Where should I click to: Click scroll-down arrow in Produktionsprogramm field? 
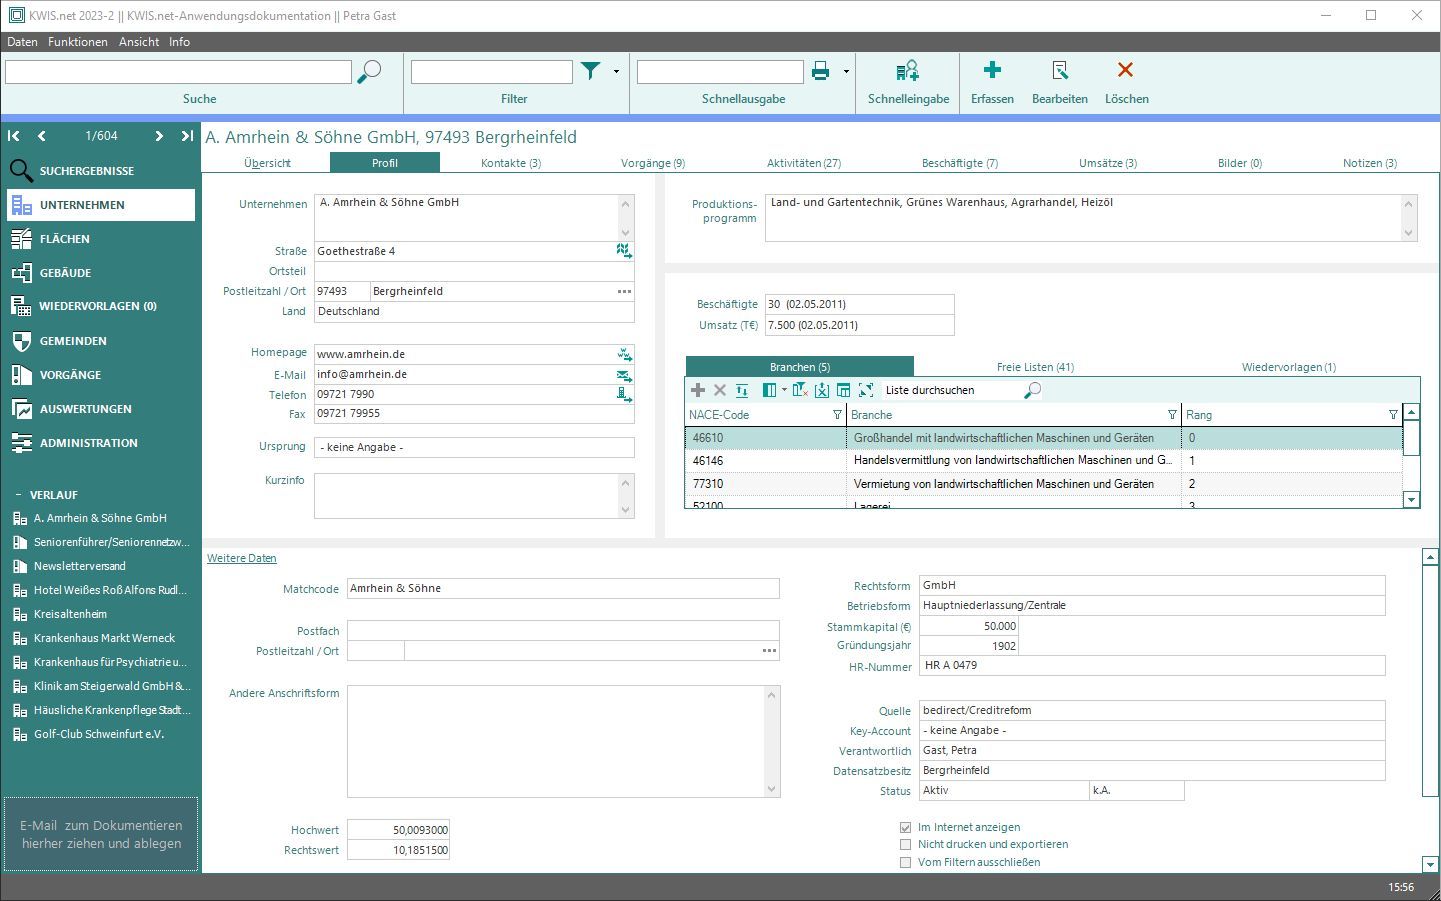coord(1409,233)
